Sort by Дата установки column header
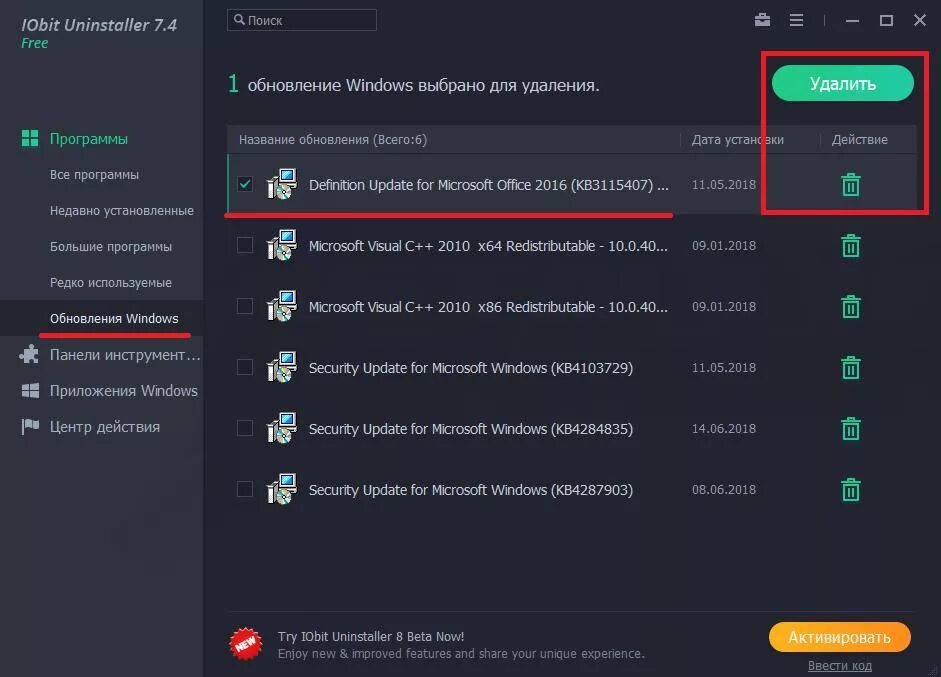Viewport: 941px width, 677px height. coord(738,140)
